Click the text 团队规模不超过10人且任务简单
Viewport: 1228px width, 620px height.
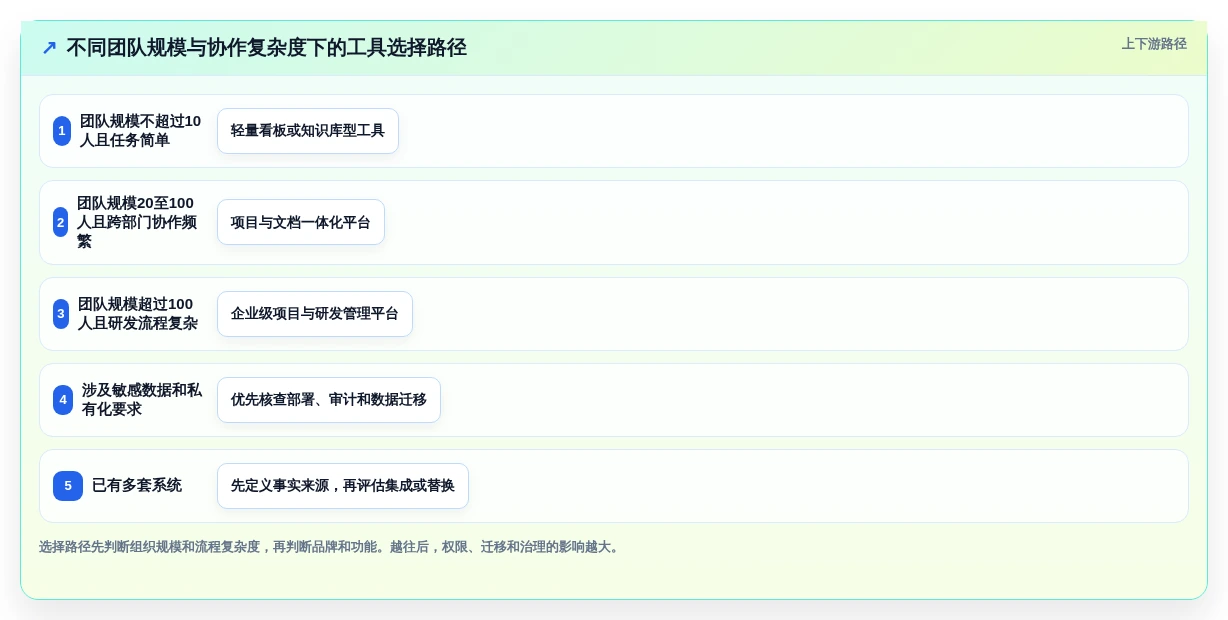click(141, 131)
